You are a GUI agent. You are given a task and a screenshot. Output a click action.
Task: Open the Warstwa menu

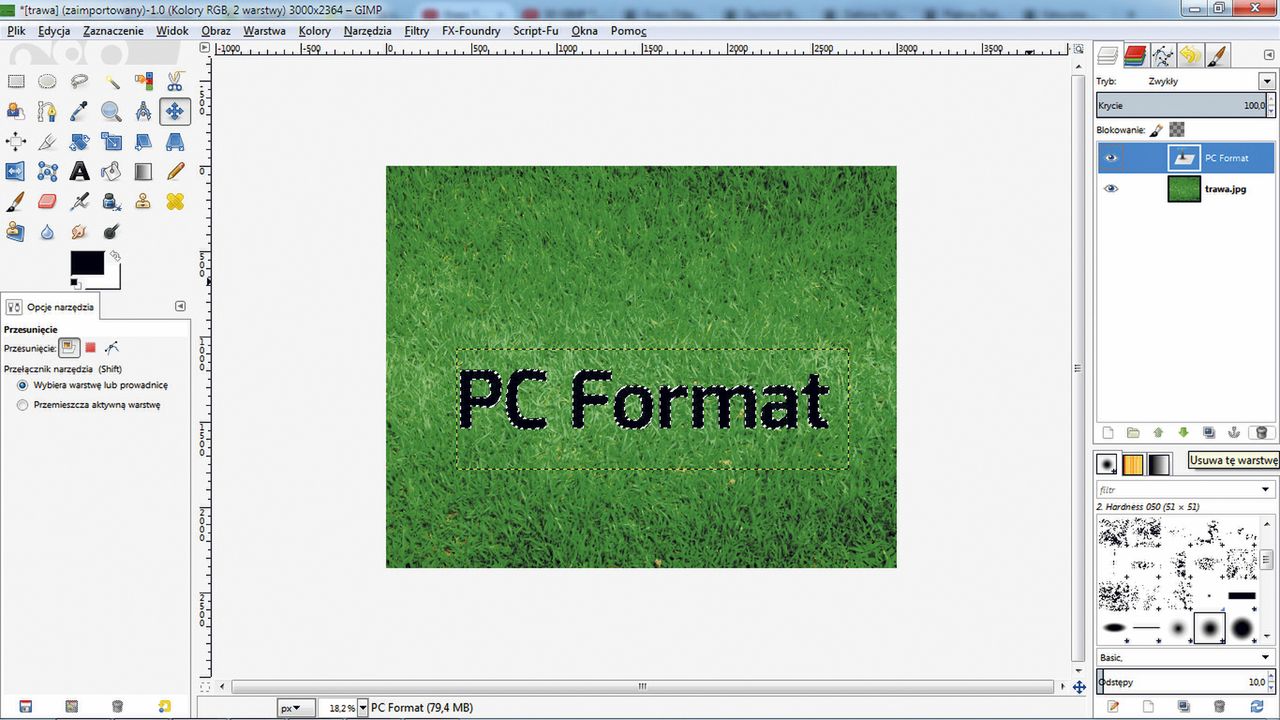264,31
